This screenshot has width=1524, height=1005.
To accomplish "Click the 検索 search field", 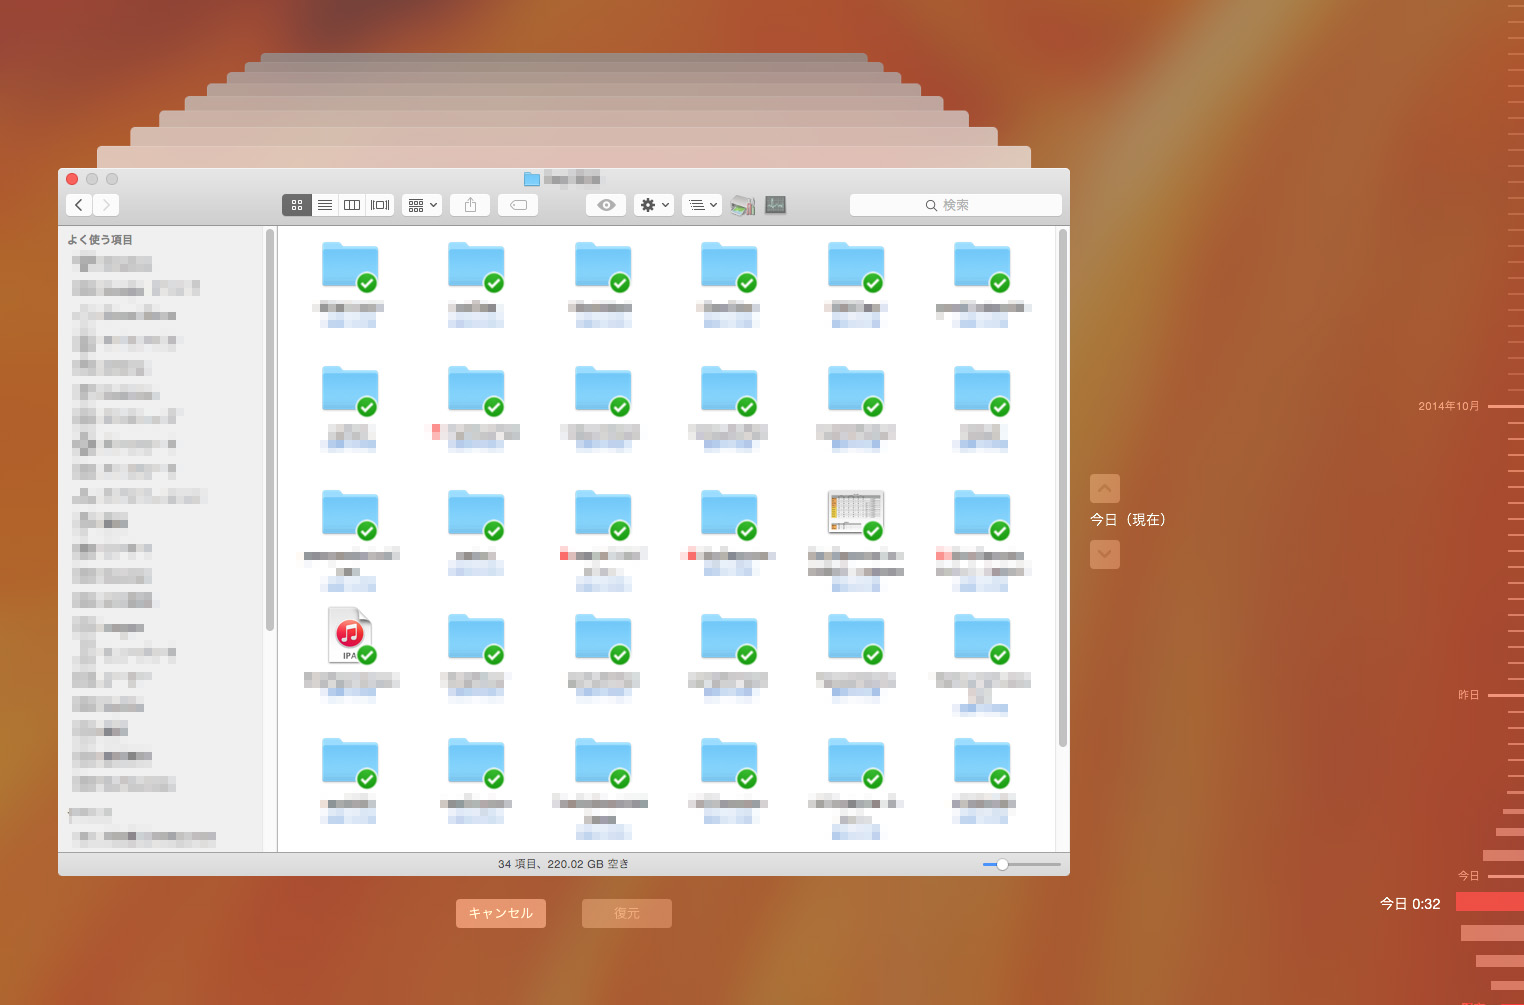I will coord(955,205).
